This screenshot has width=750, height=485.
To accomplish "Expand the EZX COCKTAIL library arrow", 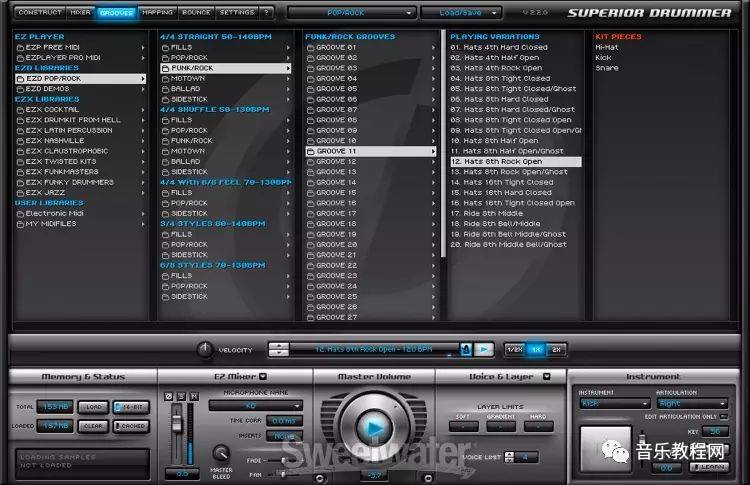I will pyautogui.click(x=143, y=110).
